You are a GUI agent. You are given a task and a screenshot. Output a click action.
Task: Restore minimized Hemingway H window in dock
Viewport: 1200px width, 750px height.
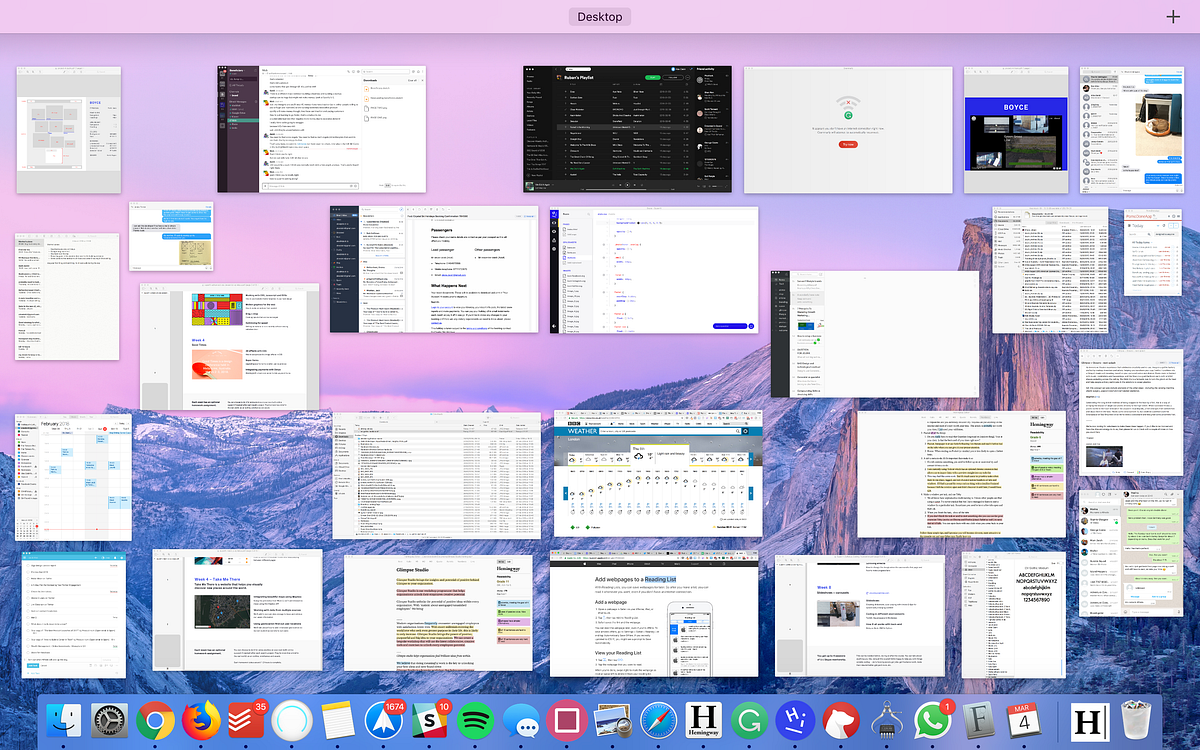[x=1089, y=722]
